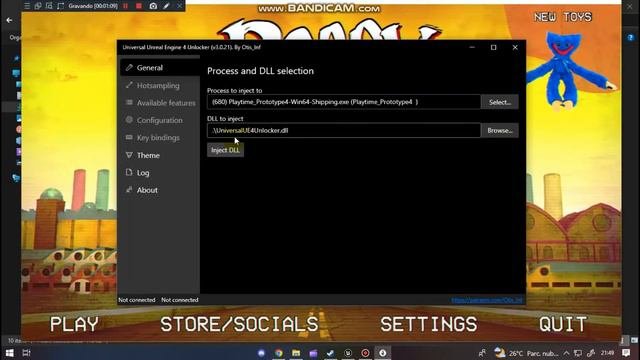Screen dimensions: 640x360
Task: Click the Theme funnel icon
Action: click(x=129, y=155)
